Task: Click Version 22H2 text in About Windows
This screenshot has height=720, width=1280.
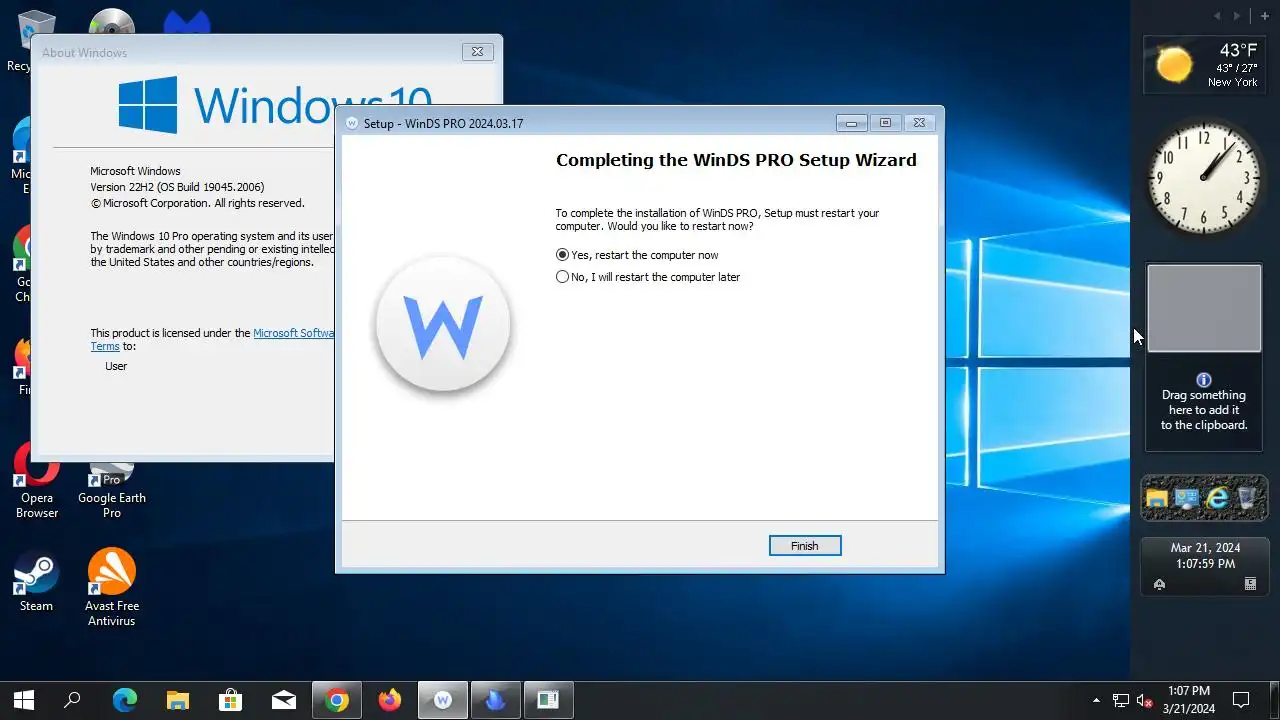Action: coord(177,187)
